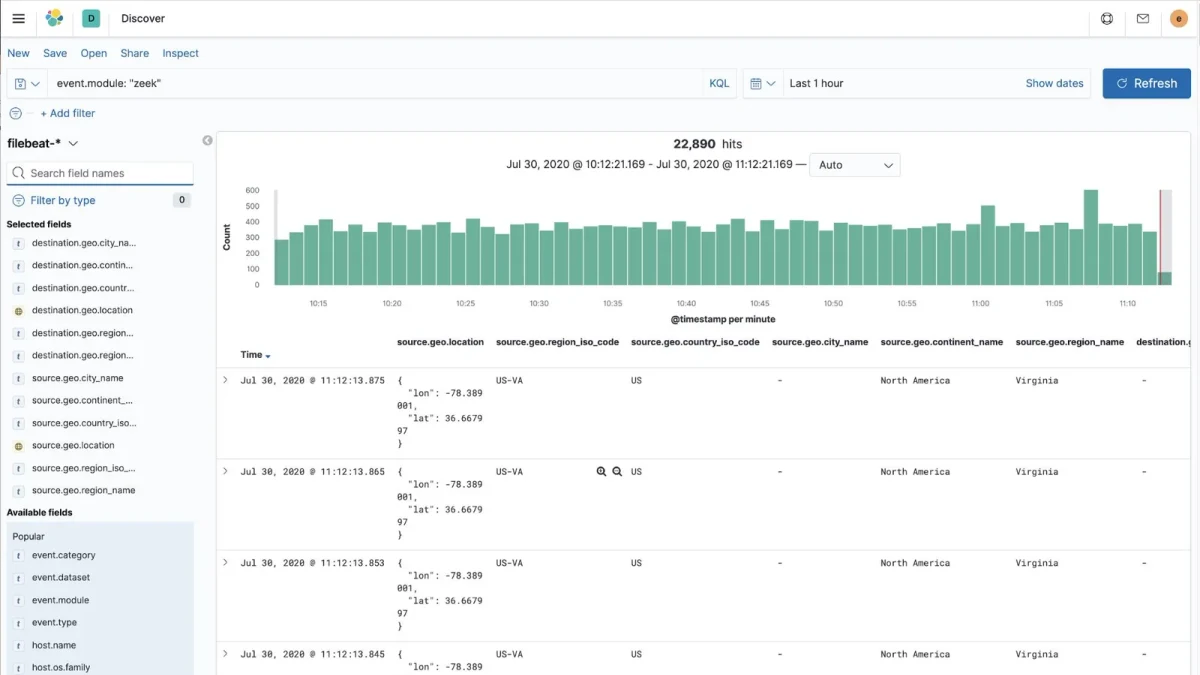Expand the row at 11:12:13.845
This screenshot has width=1200, height=675.
point(225,653)
